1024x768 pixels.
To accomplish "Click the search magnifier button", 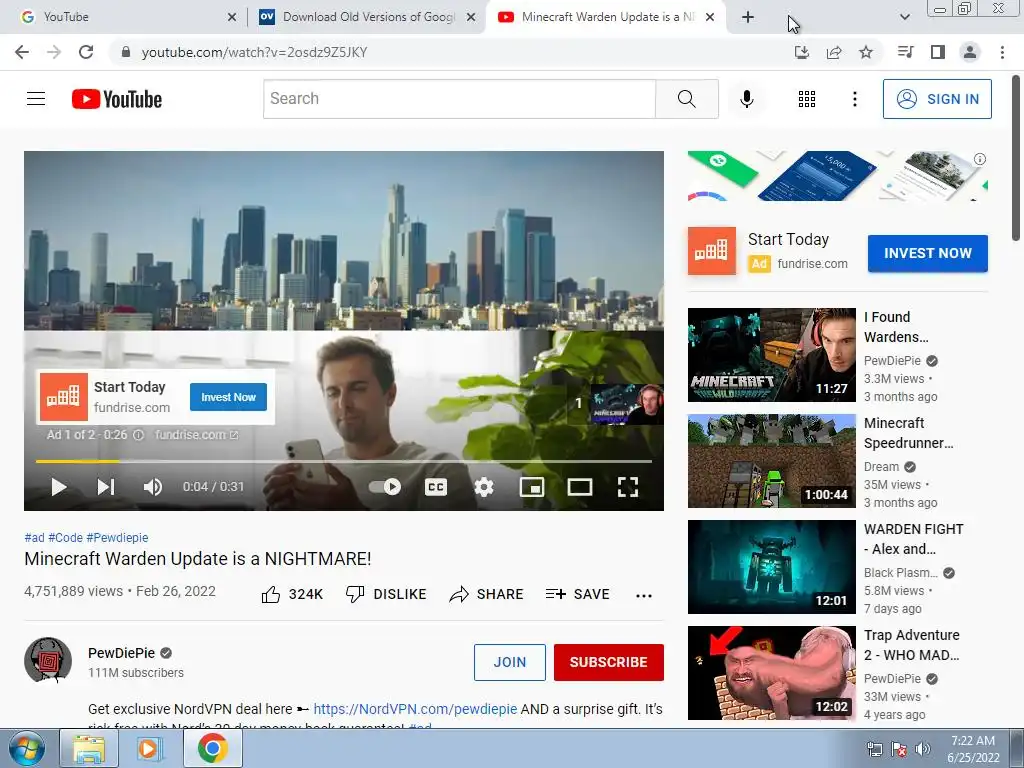I will (686, 99).
